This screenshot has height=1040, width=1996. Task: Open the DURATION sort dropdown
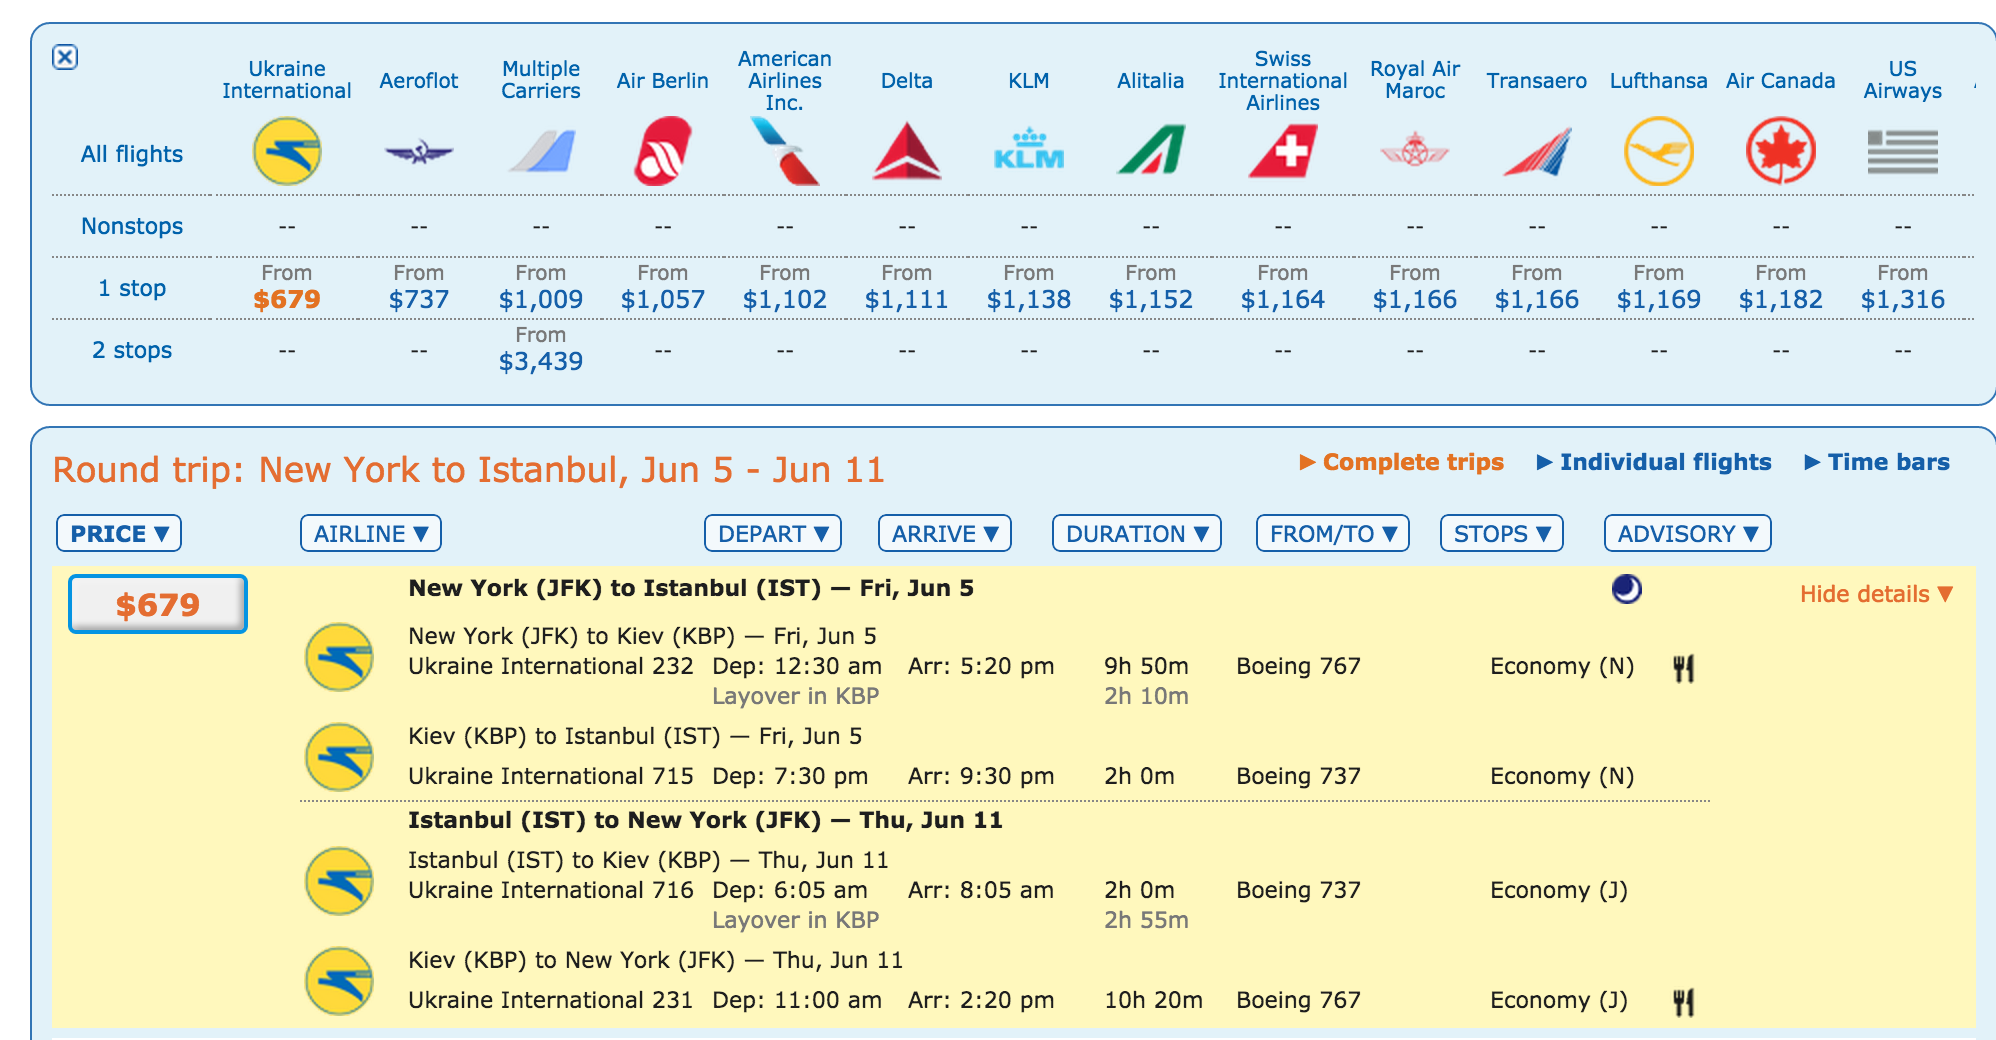click(1137, 534)
